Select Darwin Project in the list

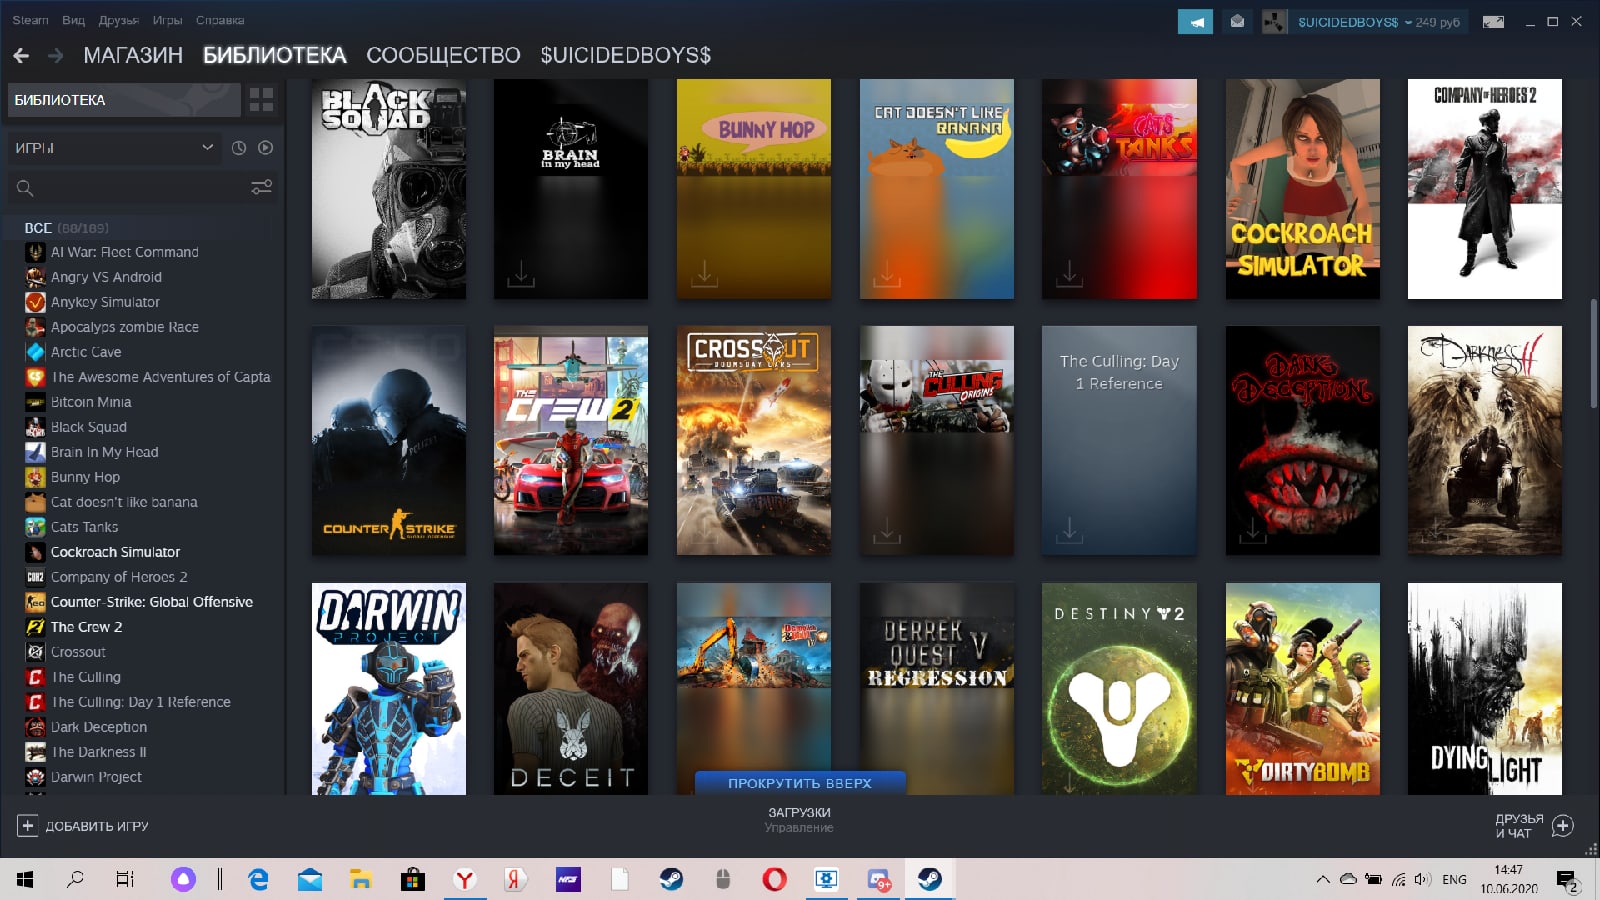click(x=96, y=777)
